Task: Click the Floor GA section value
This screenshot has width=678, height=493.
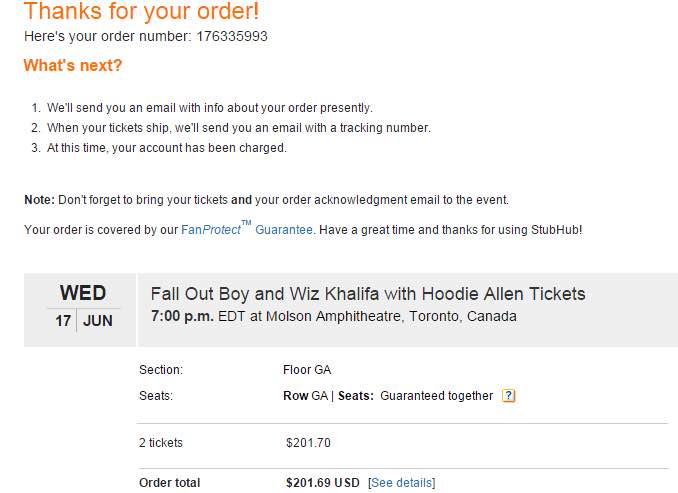Action: pos(307,370)
